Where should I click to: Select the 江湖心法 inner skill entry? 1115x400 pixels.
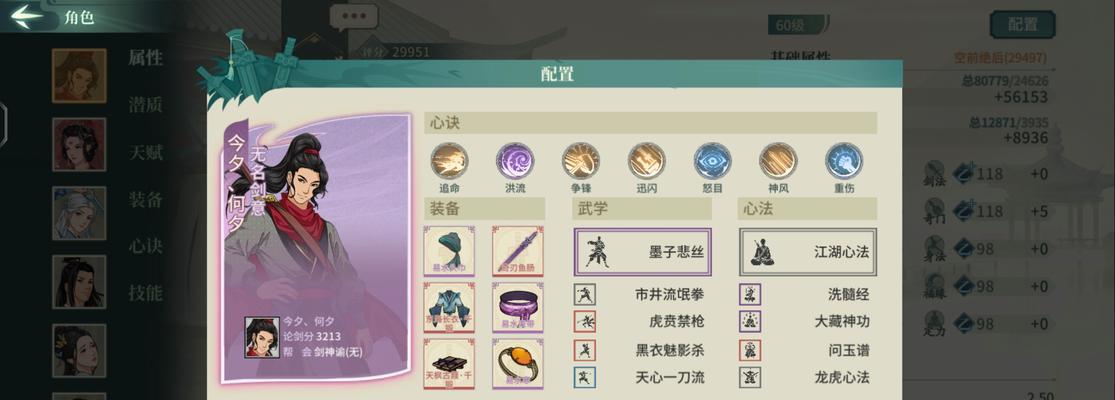tap(808, 252)
